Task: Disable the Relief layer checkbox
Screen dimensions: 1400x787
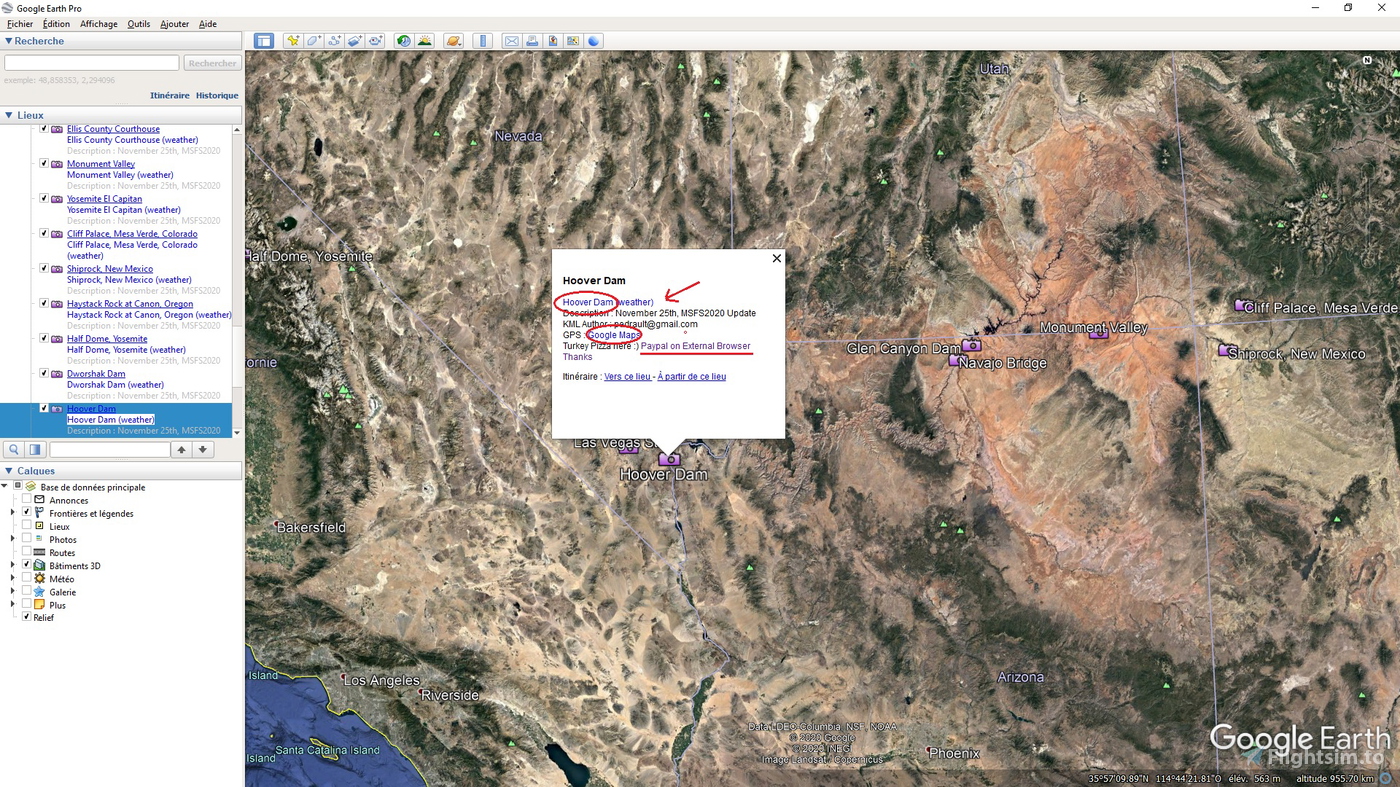Action: (x=25, y=617)
